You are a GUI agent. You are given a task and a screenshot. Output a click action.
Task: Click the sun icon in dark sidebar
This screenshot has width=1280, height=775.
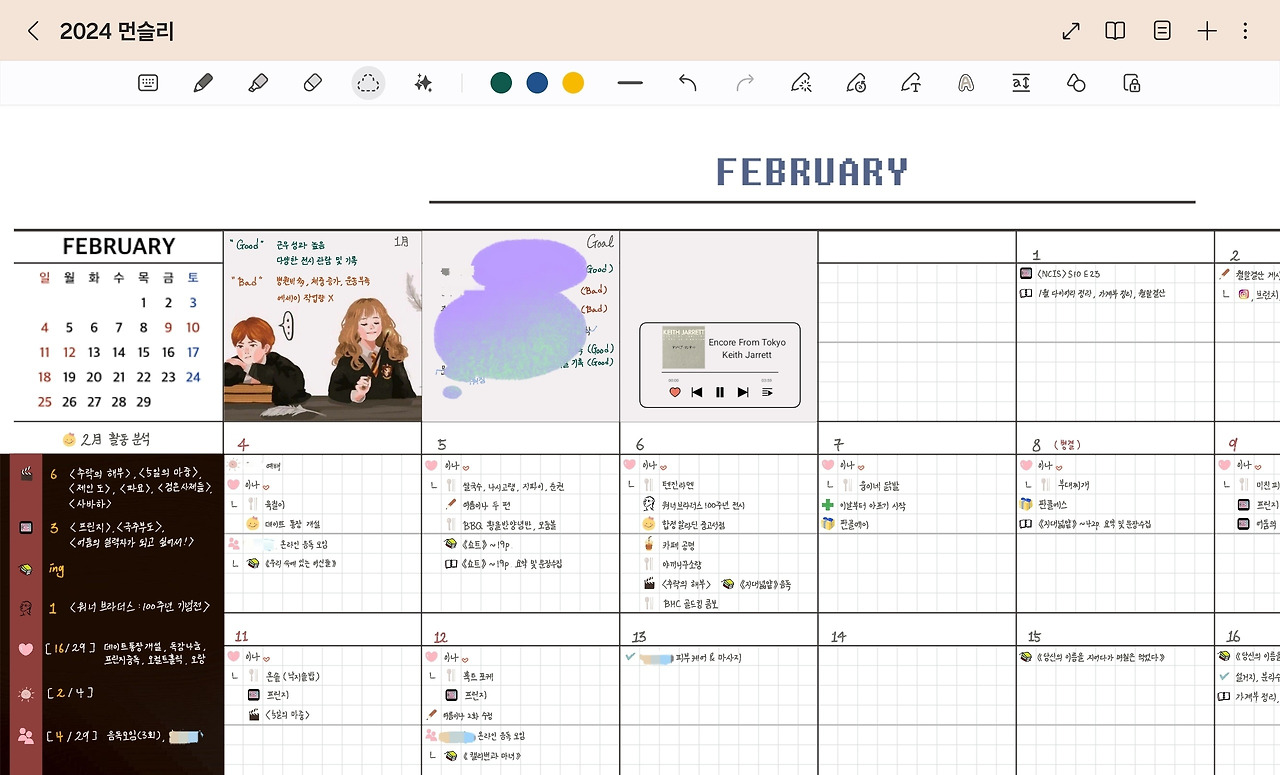pos(26,693)
